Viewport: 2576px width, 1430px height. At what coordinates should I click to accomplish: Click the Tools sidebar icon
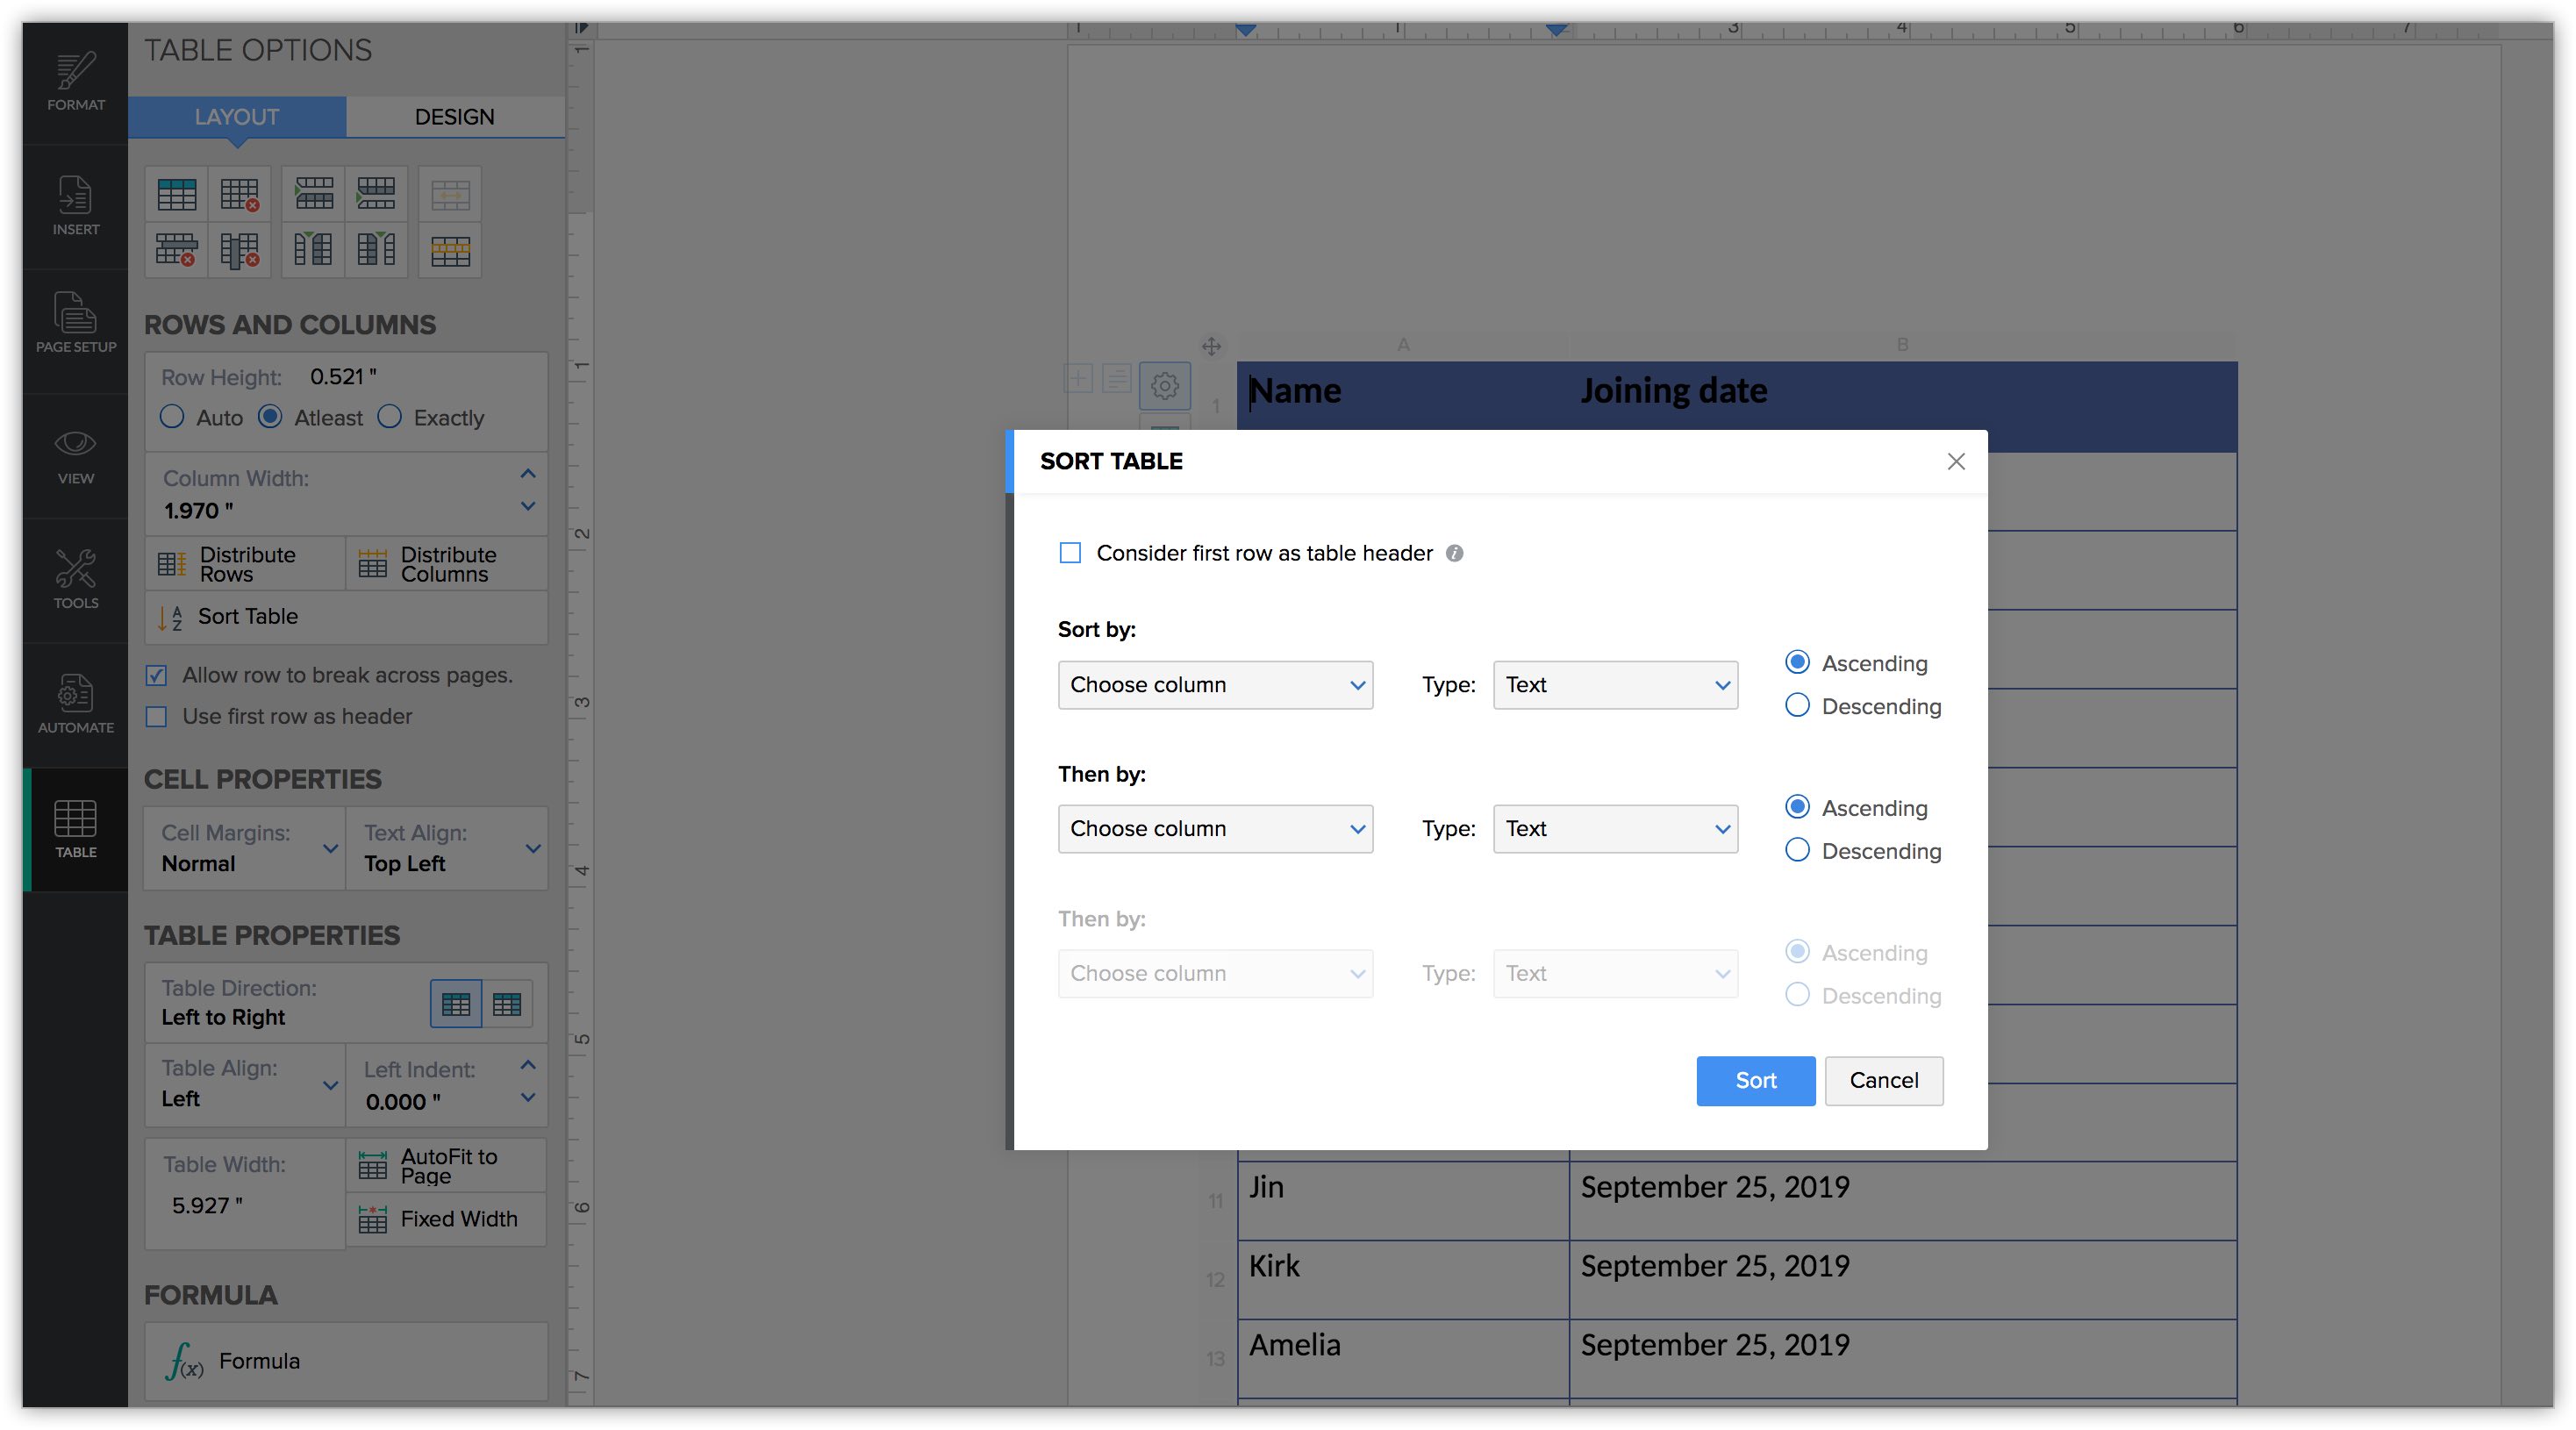coord(75,579)
